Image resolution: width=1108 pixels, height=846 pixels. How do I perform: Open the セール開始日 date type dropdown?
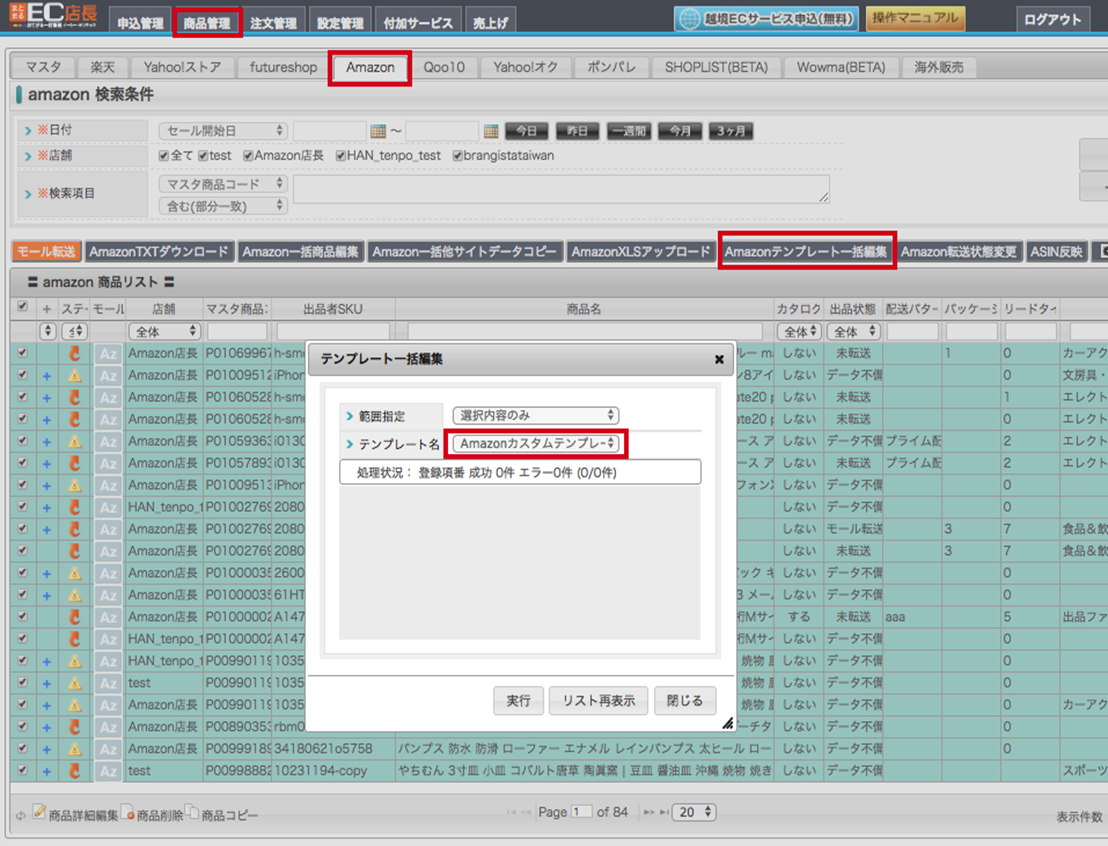223,131
